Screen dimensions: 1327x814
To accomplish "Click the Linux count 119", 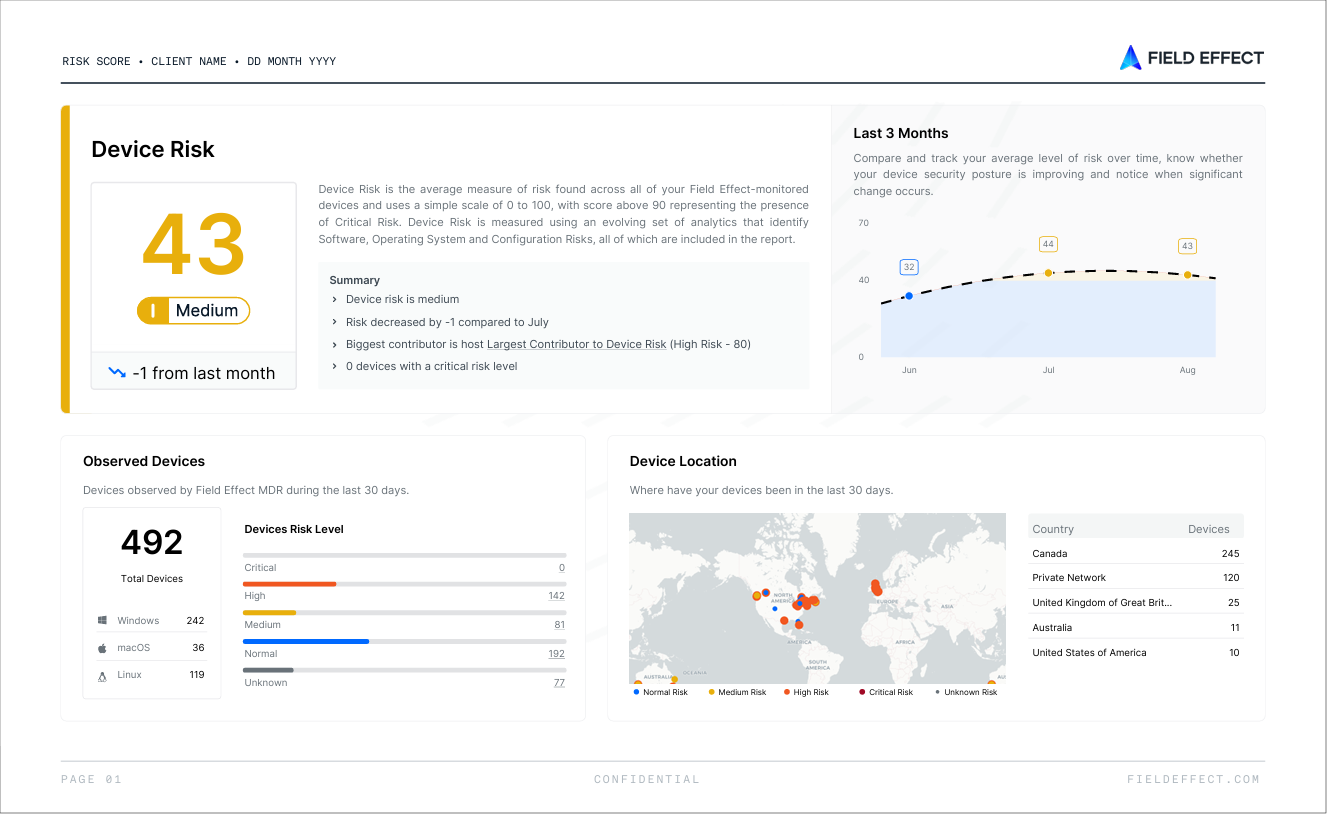I will point(196,675).
